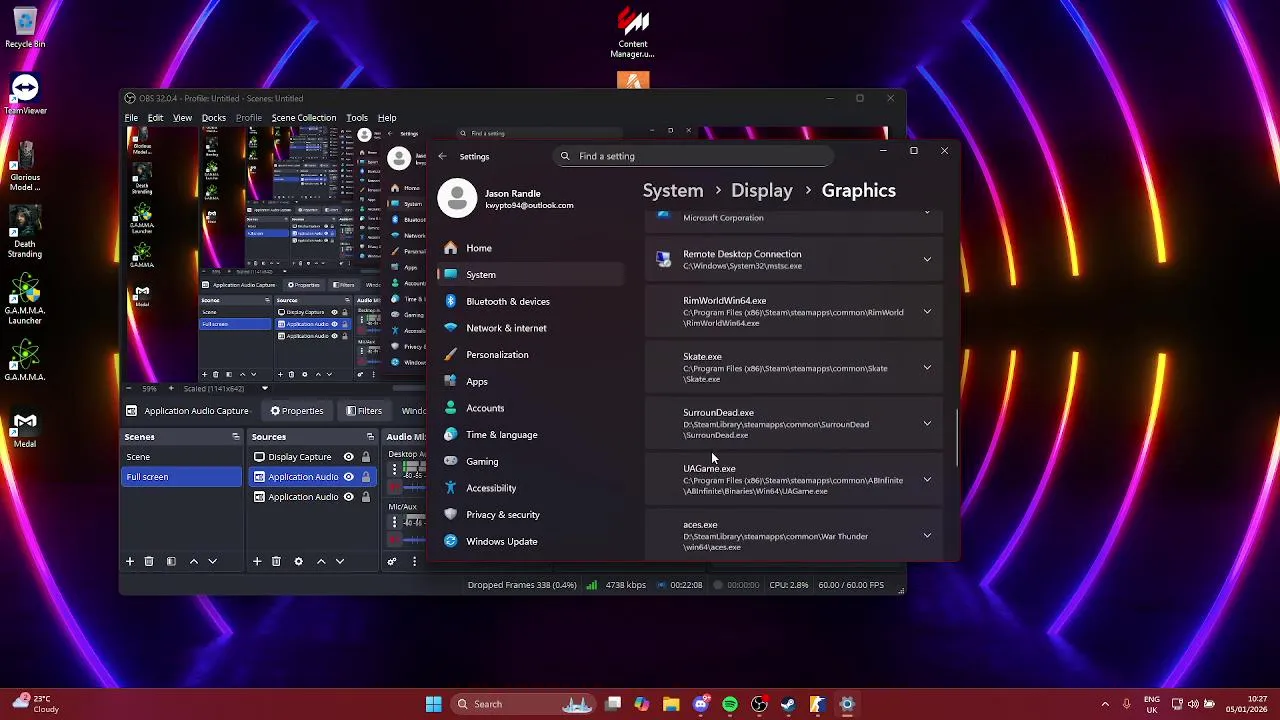Add a new source in OBS Sources panel
Viewport: 1280px width, 720px height.
[x=257, y=561]
